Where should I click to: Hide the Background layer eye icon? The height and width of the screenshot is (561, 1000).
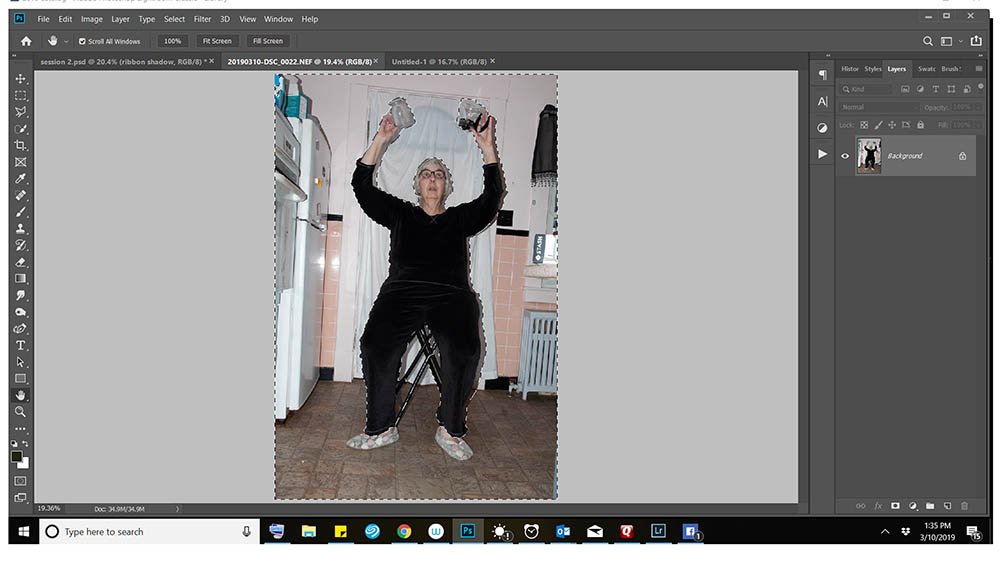(x=845, y=156)
